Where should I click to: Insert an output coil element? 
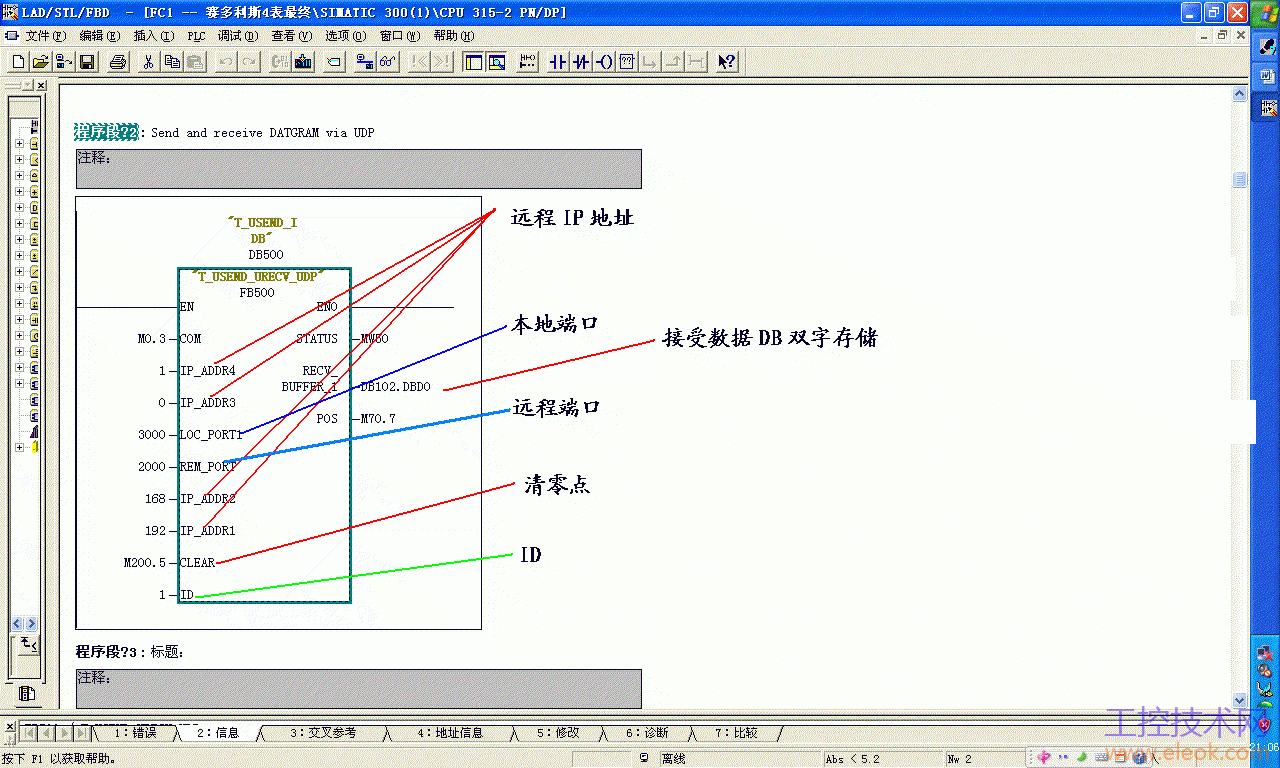(x=604, y=62)
